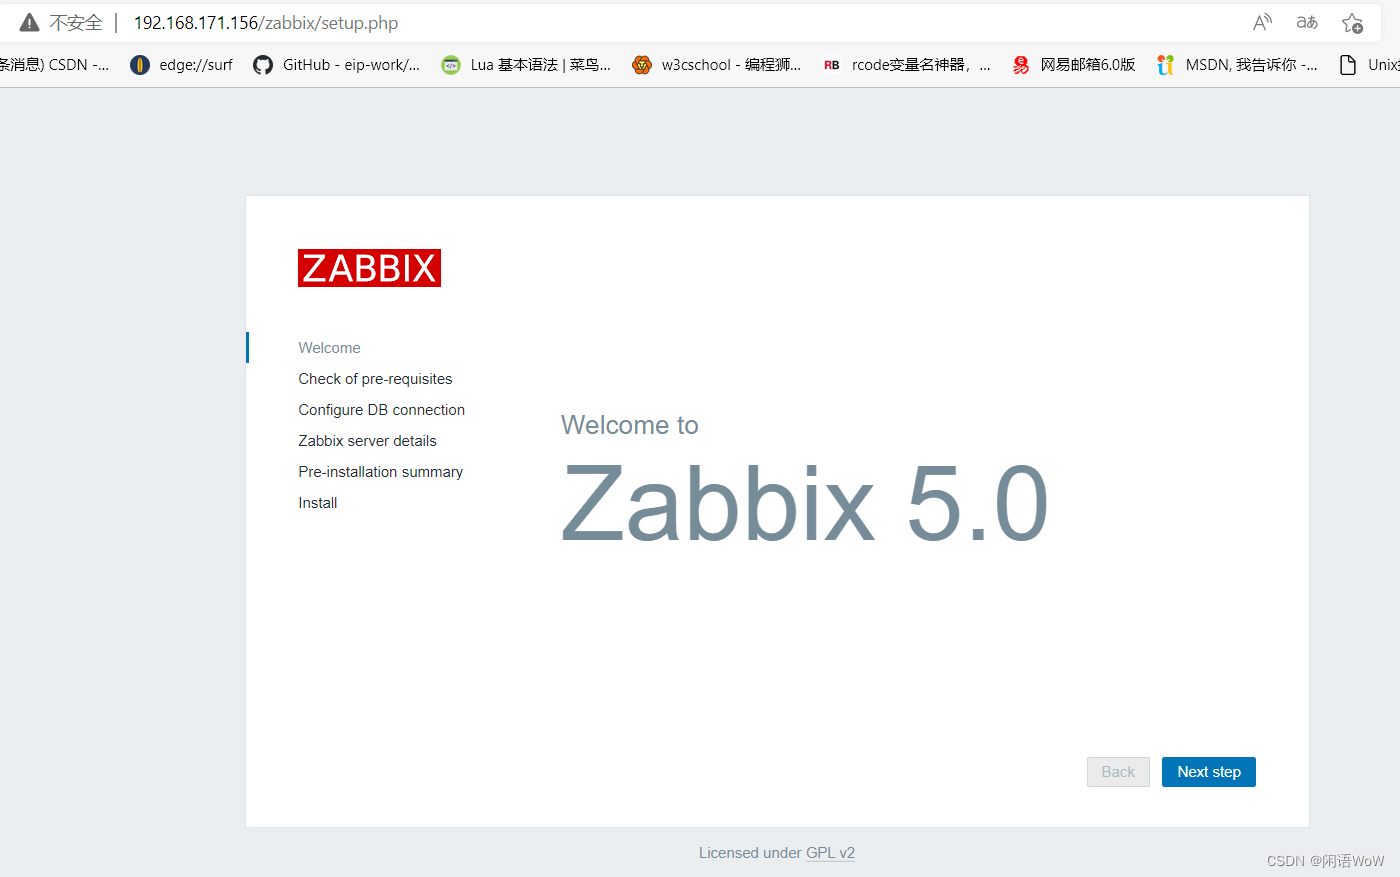This screenshot has height=877, width=1400.
Task: Add this page to favorites via star icon
Action: click(1353, 22)
